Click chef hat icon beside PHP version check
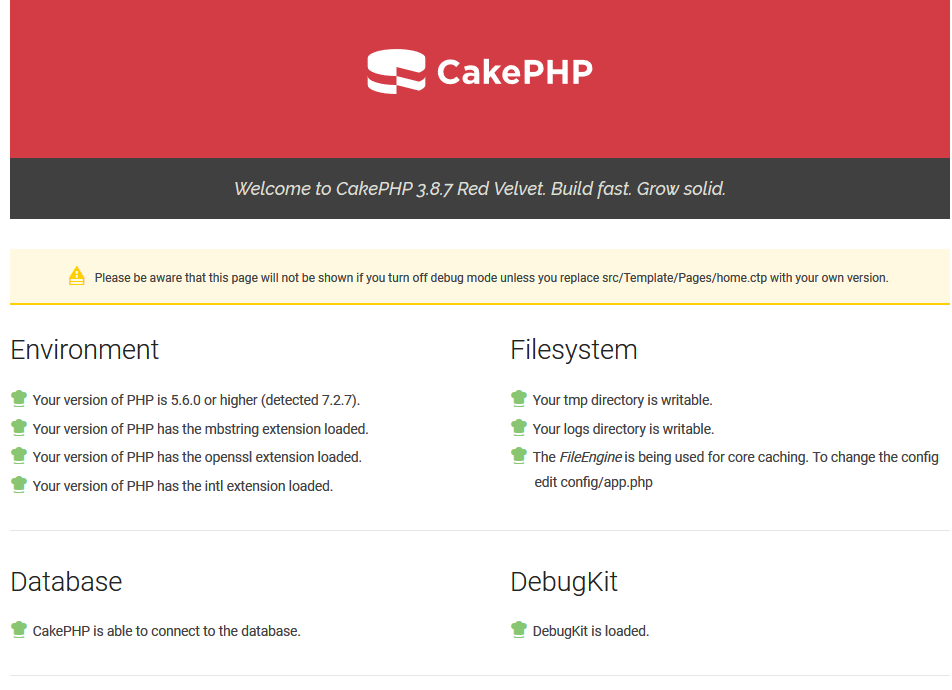 coord(19,399)
